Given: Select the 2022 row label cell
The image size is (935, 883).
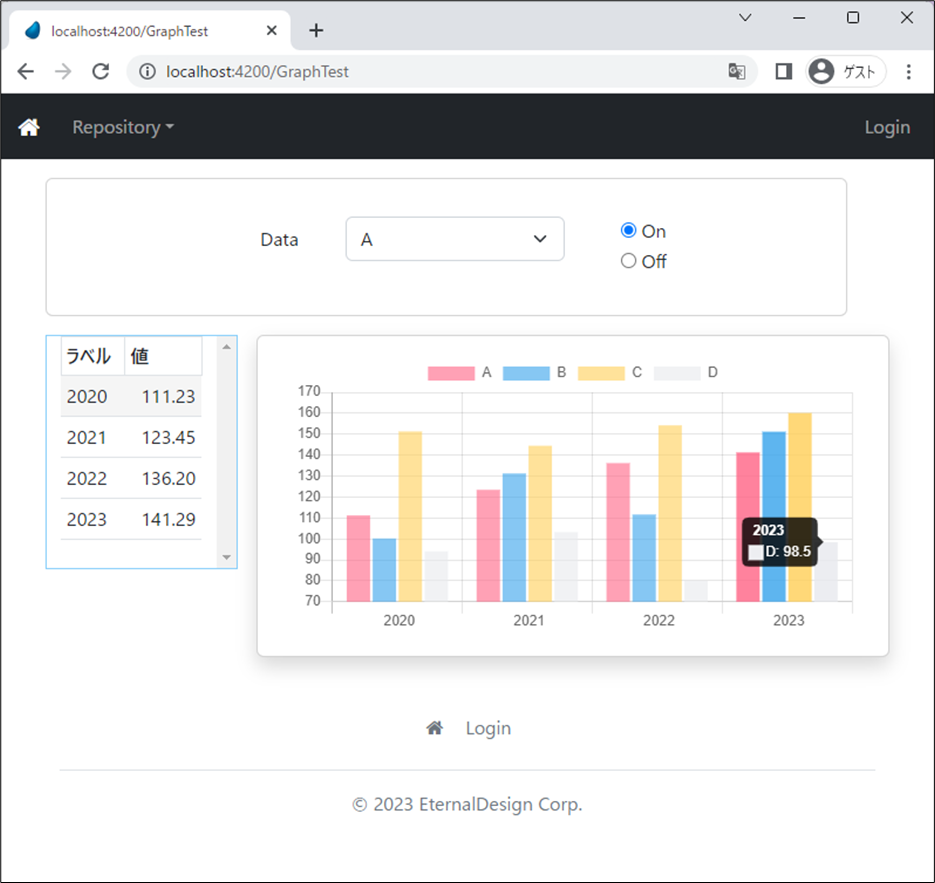Looking at the screenshot, I should click(87, 478).
